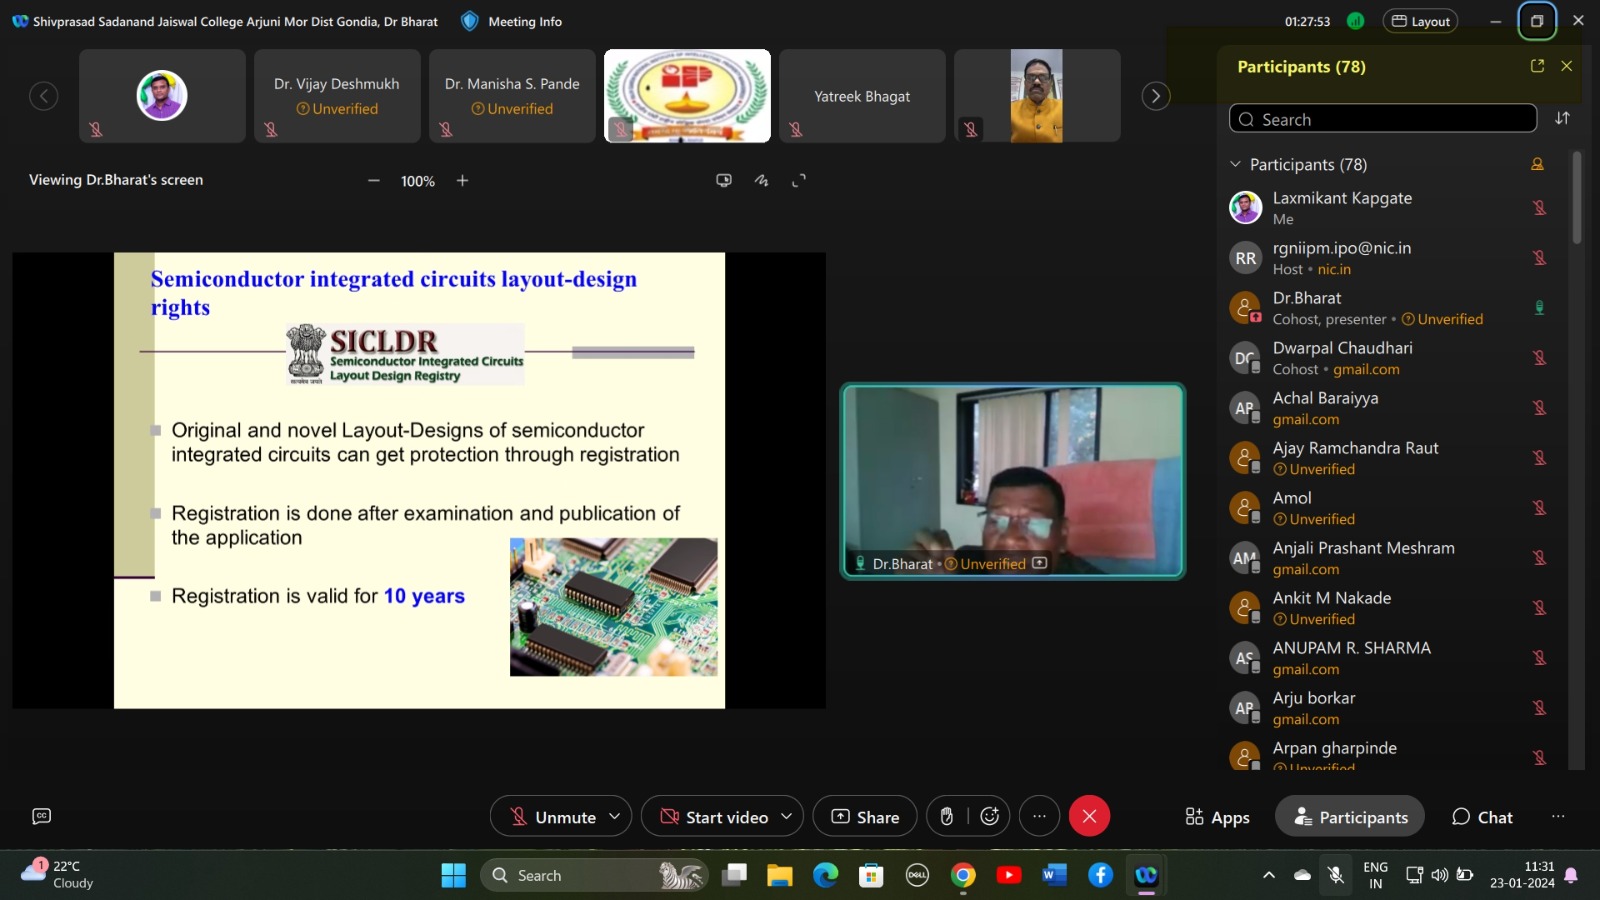Unmute the microphone
The image size is (1600, 900).
click(x=552, y=817)
